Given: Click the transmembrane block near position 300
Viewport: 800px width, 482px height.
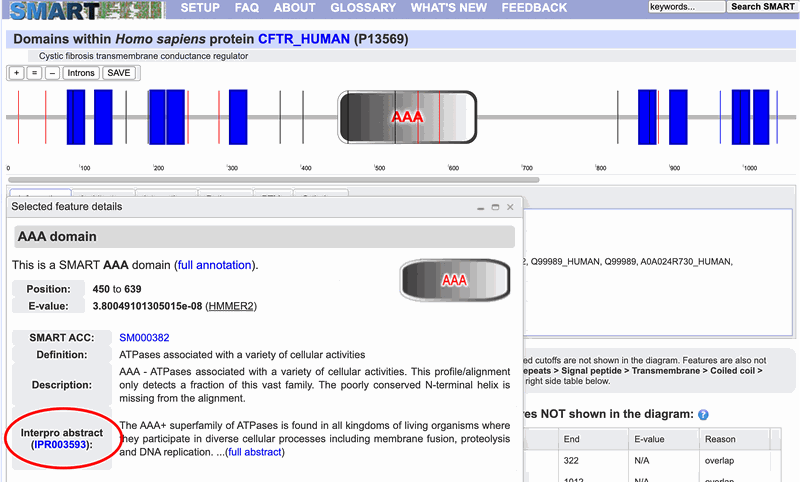Looking at the screenshot, I should tap(238, 117).
